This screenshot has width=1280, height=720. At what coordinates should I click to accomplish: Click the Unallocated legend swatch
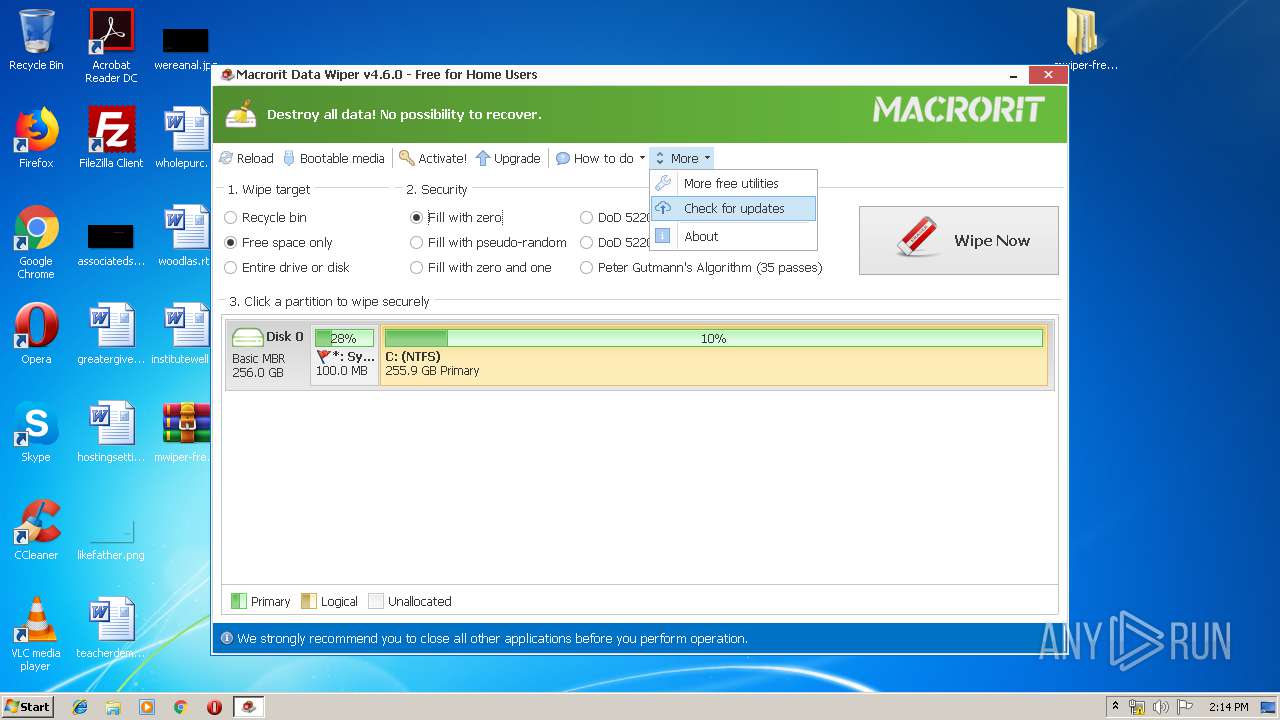375,601
